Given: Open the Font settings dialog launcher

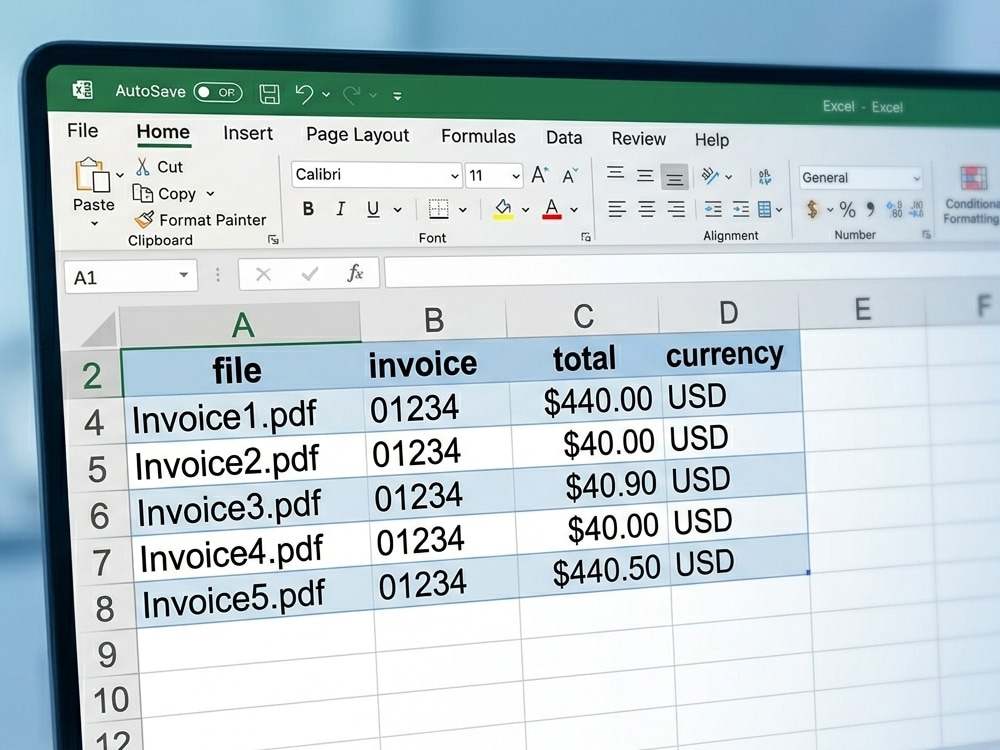Looking at the screenshot, I should coord(586,237).
